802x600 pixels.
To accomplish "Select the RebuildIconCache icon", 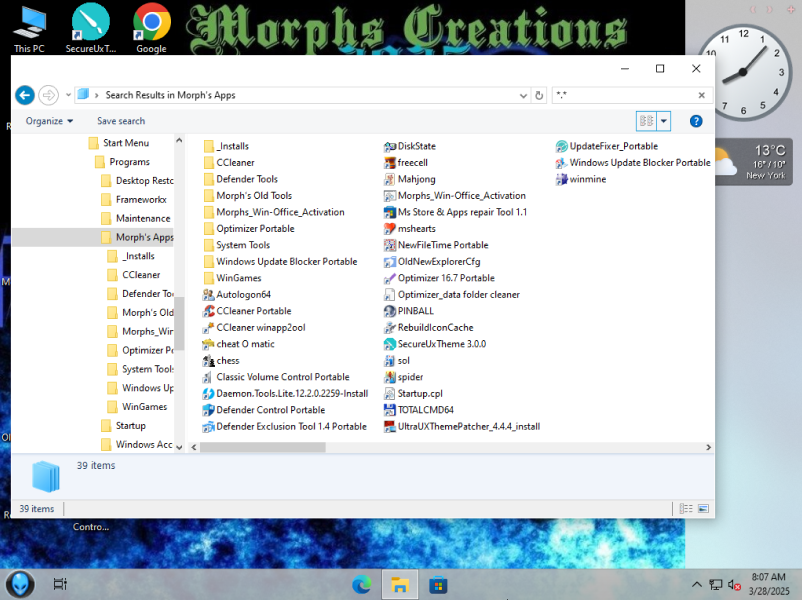I will 390,328.
